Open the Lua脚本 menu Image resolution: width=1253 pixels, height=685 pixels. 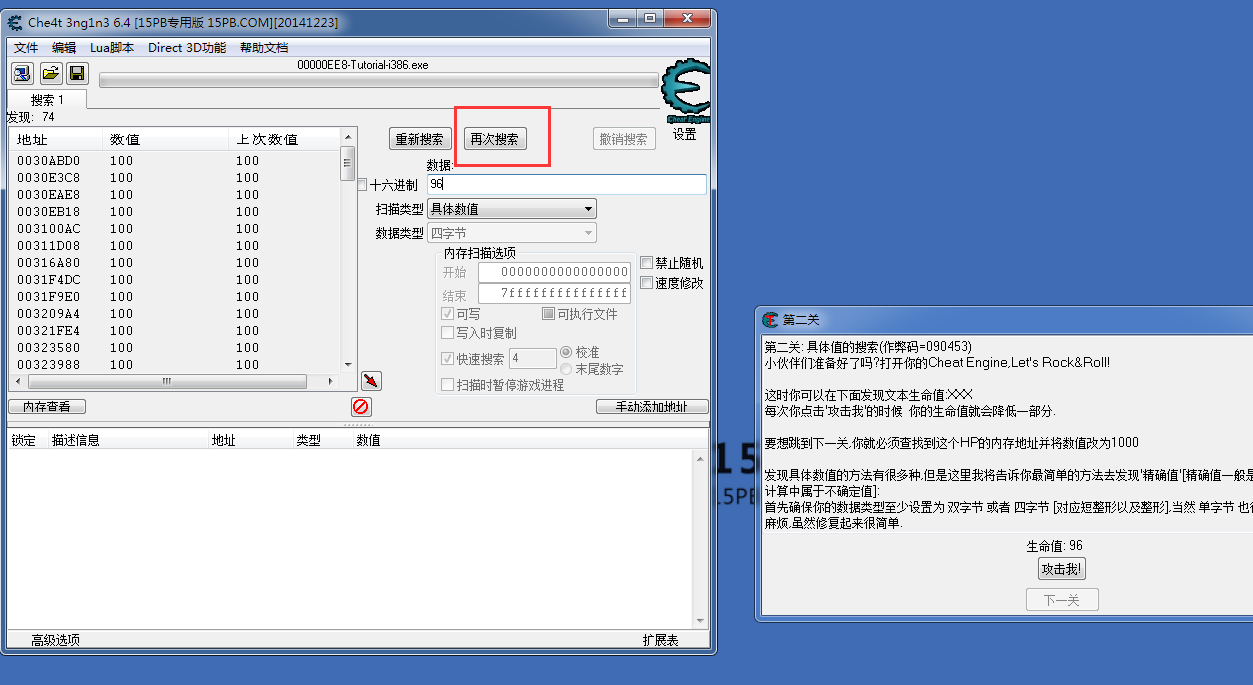coord(112,47)
